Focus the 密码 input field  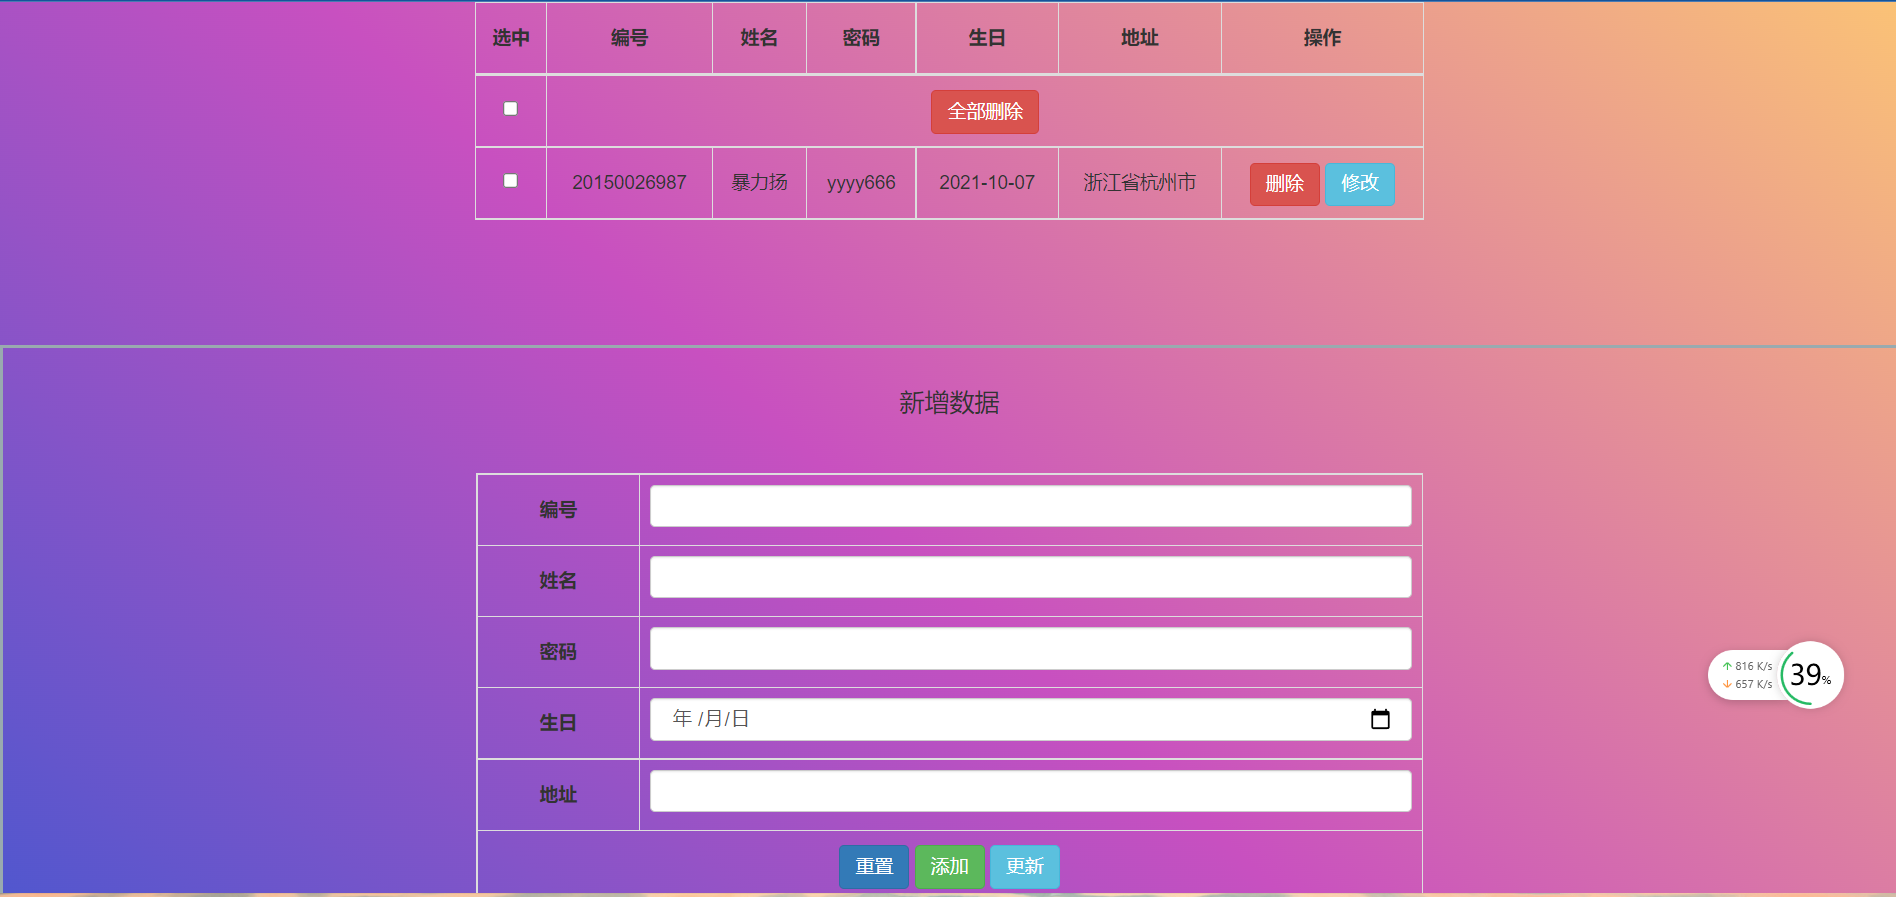[1030, 648]
